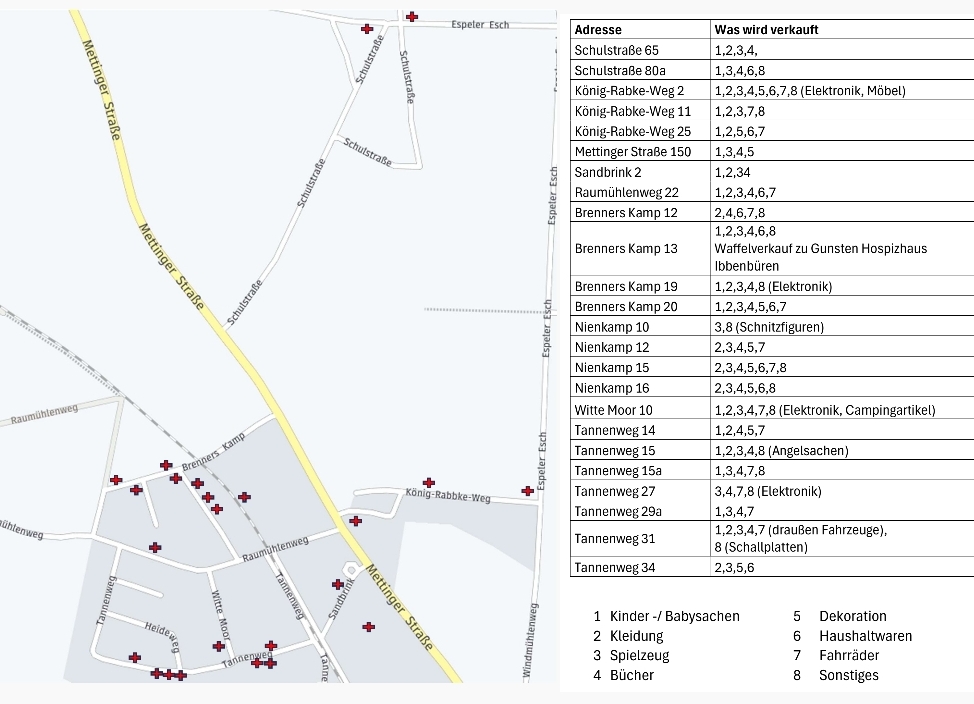Viewport: 974px width, 704px height.
Task: Click the 'Nienkamp 15' address cell
Action: (640, 368)
